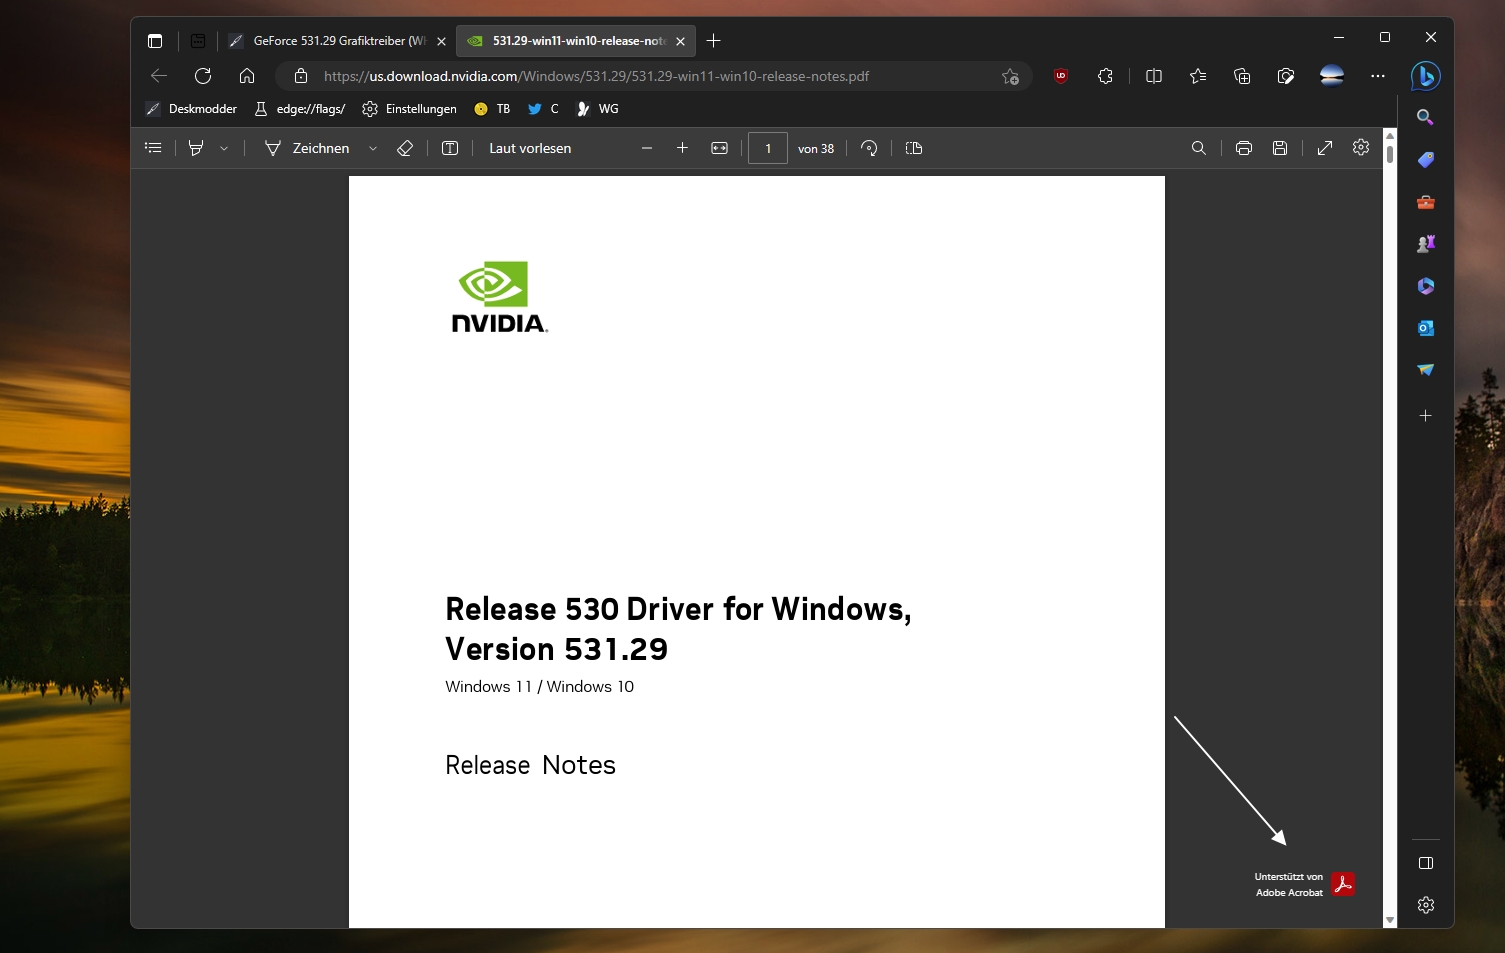Reload the current page
Image resolution: width=1505 pixels, height=953 pixels.
tap(203, 76)
